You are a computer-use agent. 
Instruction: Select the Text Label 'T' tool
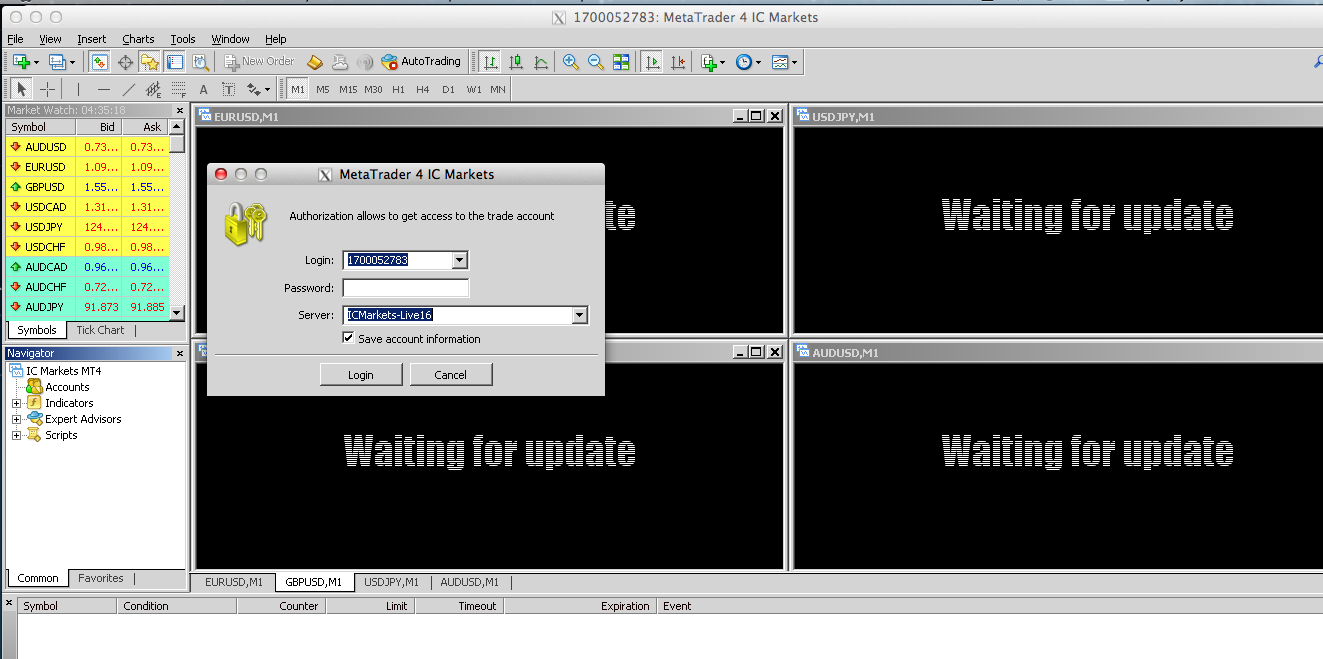[228, 89]
